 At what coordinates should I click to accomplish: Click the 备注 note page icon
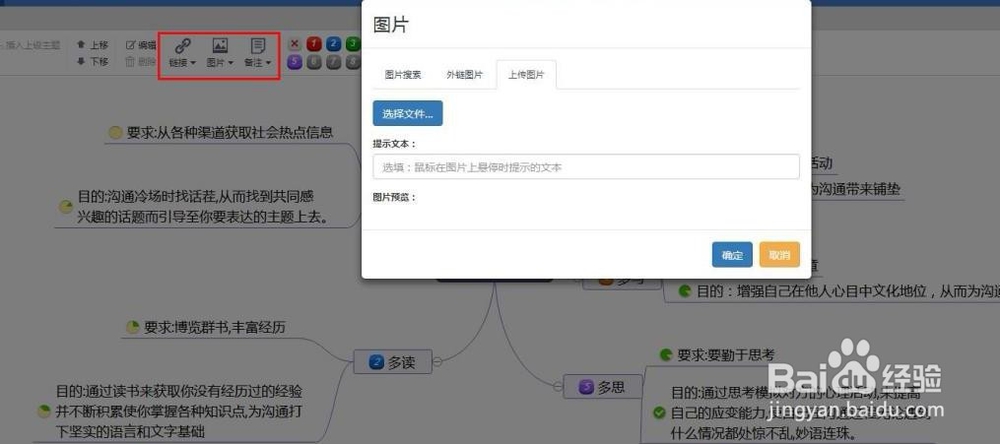point(258,45)
